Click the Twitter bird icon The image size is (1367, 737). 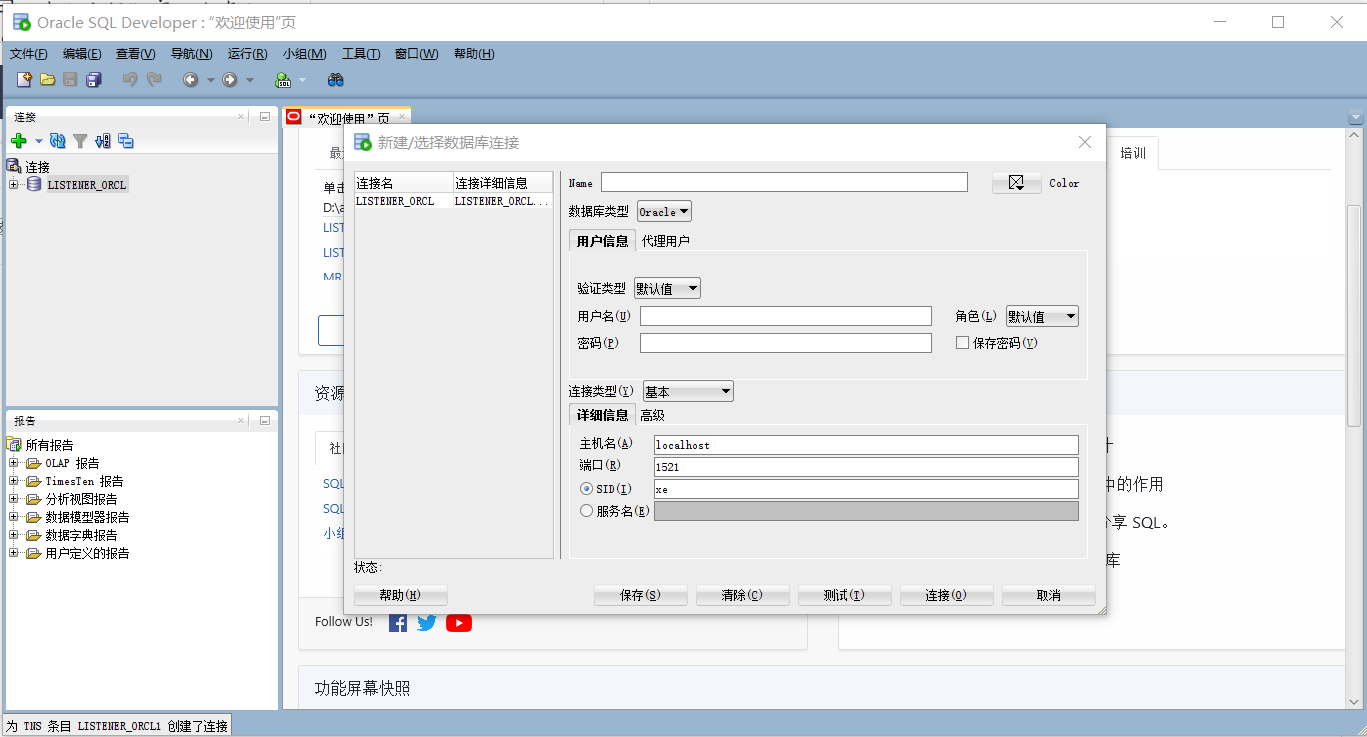coord(427,622)
